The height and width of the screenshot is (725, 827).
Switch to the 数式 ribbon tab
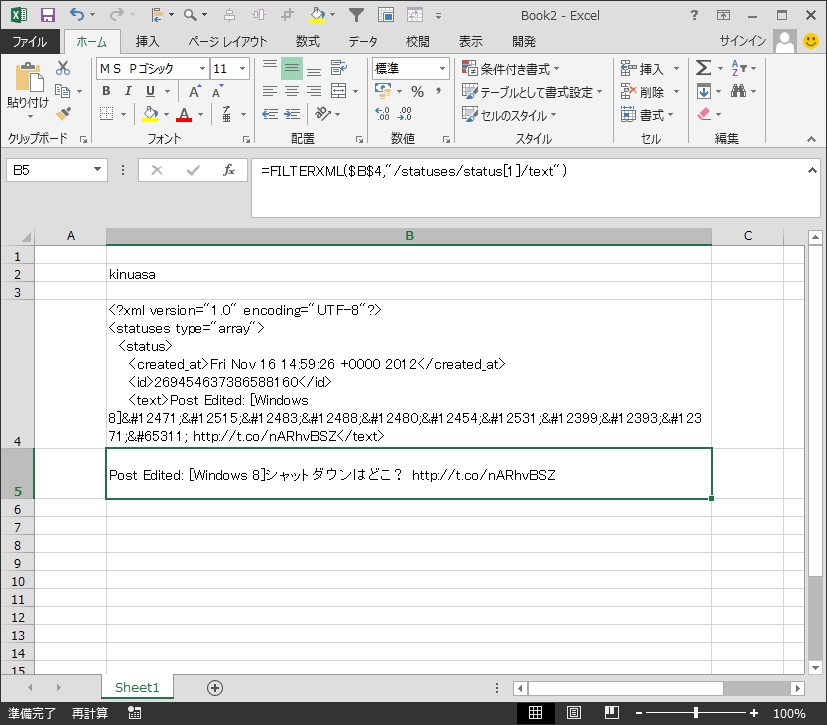click(x=307, y=41)
